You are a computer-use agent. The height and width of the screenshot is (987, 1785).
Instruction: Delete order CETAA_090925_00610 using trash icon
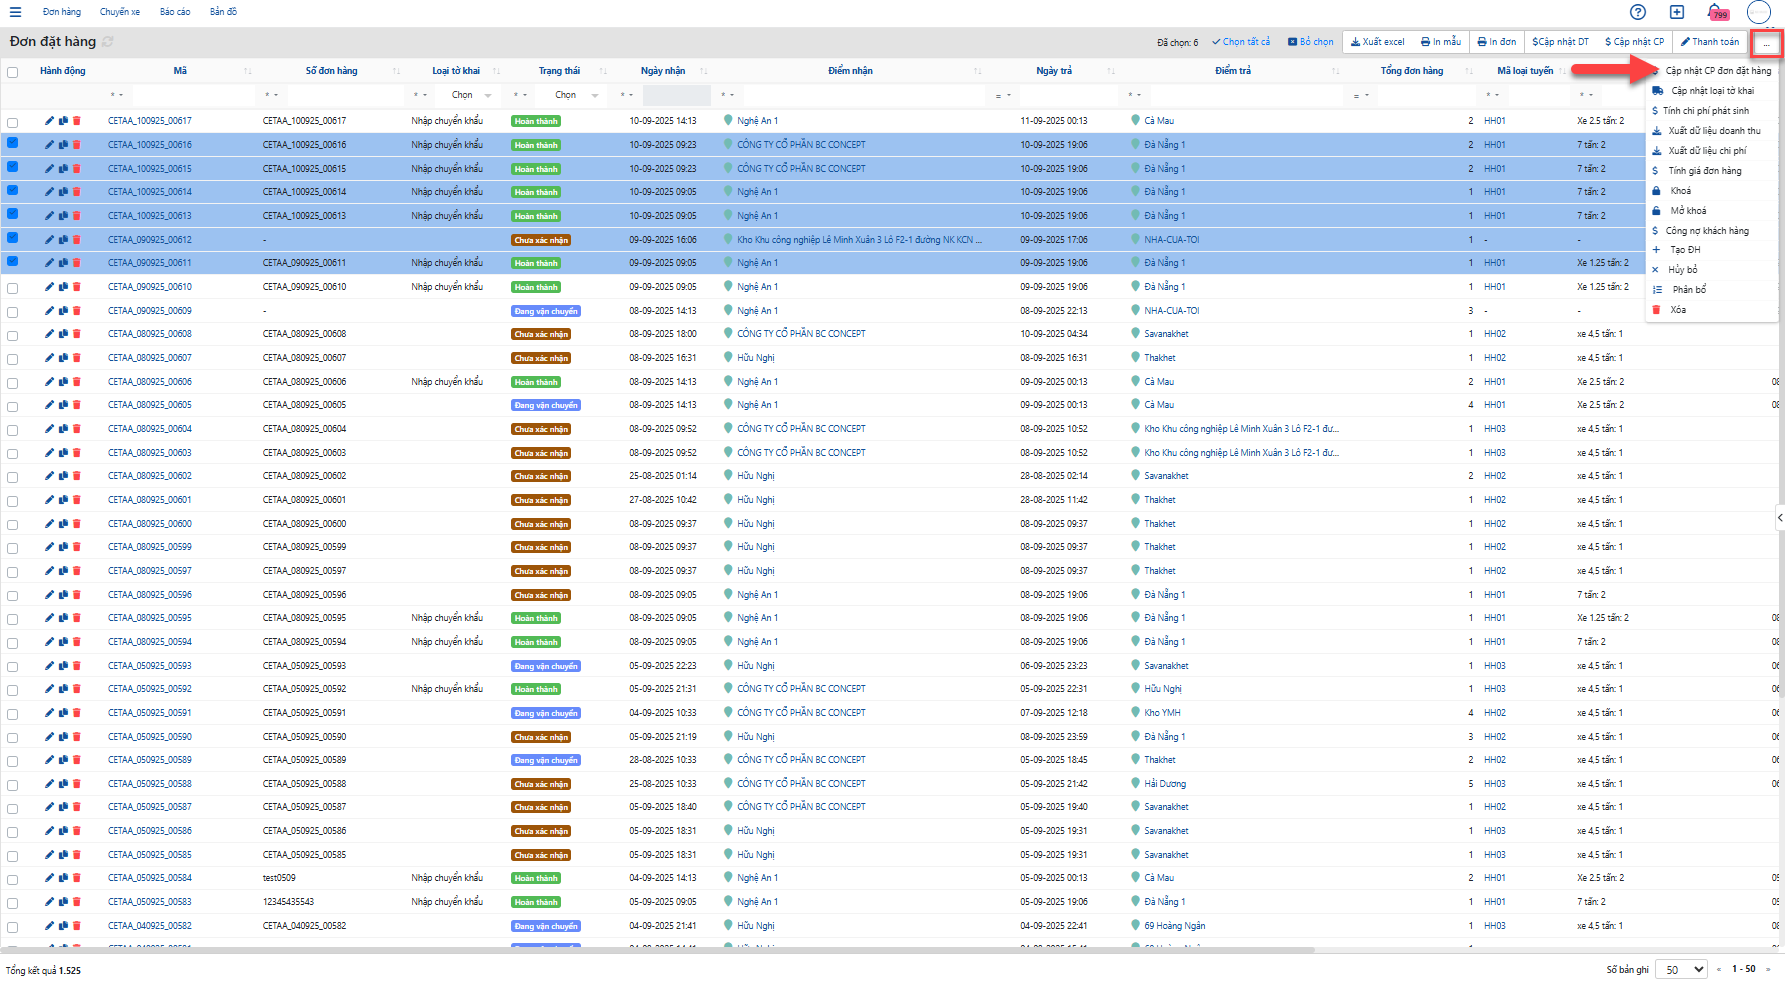(77, 287)
